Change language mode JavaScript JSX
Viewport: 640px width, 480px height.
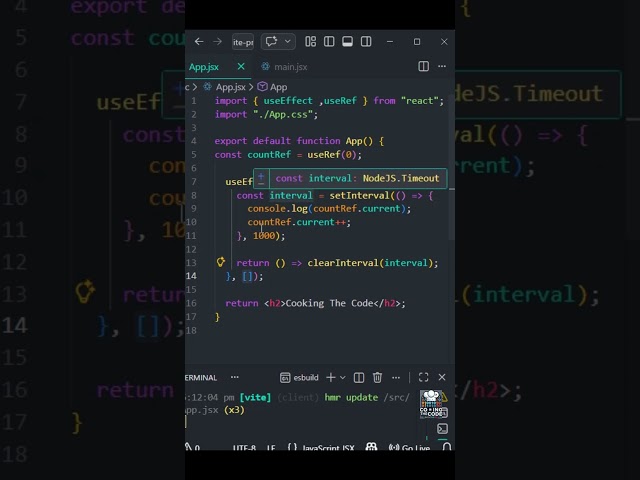[328, 448]
